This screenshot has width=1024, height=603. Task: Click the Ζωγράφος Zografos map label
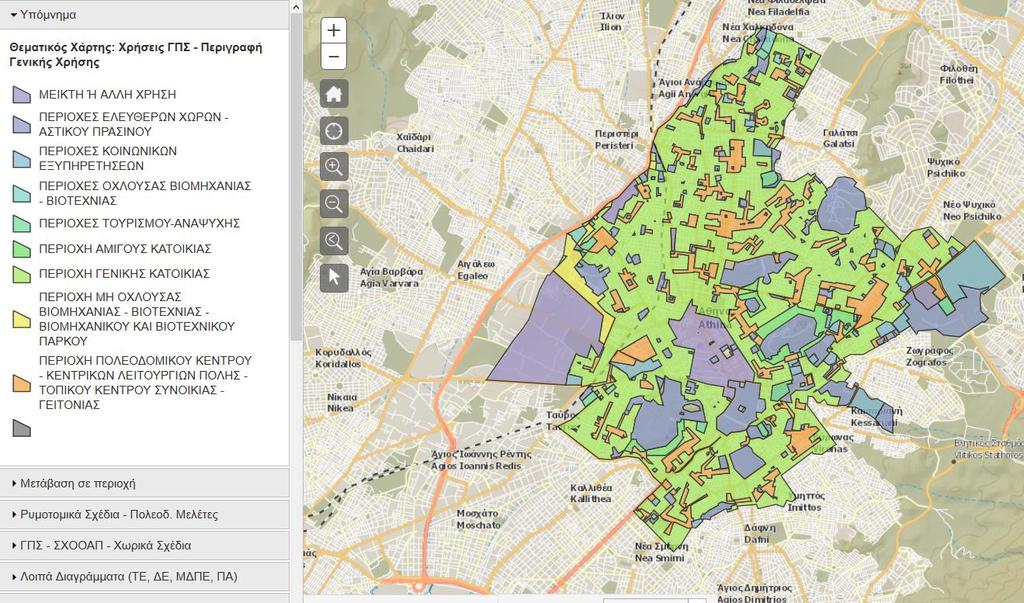[x=929, y=356]
